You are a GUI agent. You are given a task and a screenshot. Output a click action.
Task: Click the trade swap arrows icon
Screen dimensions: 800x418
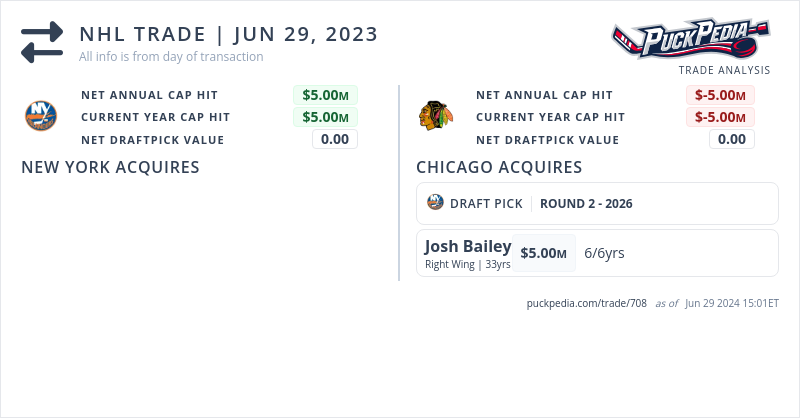(42, 42)
